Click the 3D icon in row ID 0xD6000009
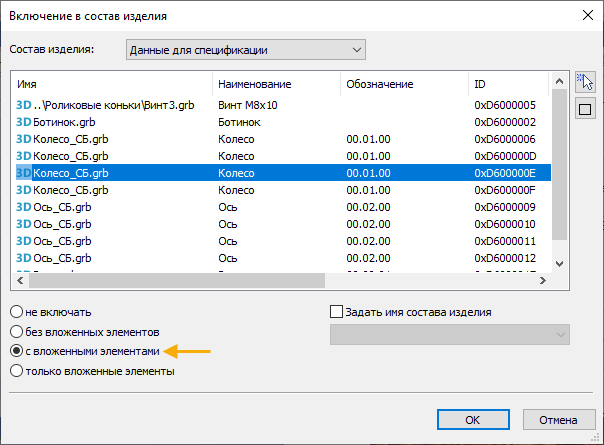This screenshot has width=604, height=445. pyautogui.click(x=23, y=207)
